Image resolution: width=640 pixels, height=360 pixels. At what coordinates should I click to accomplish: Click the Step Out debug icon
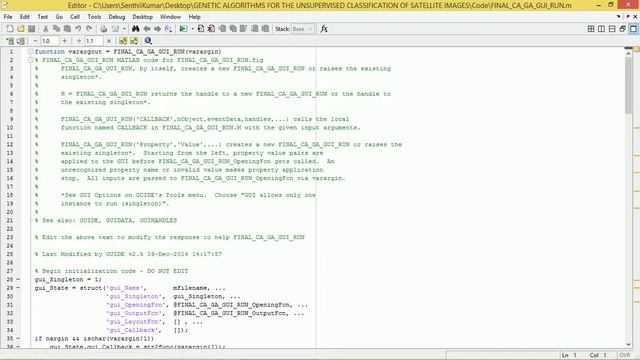pos(243,29)
